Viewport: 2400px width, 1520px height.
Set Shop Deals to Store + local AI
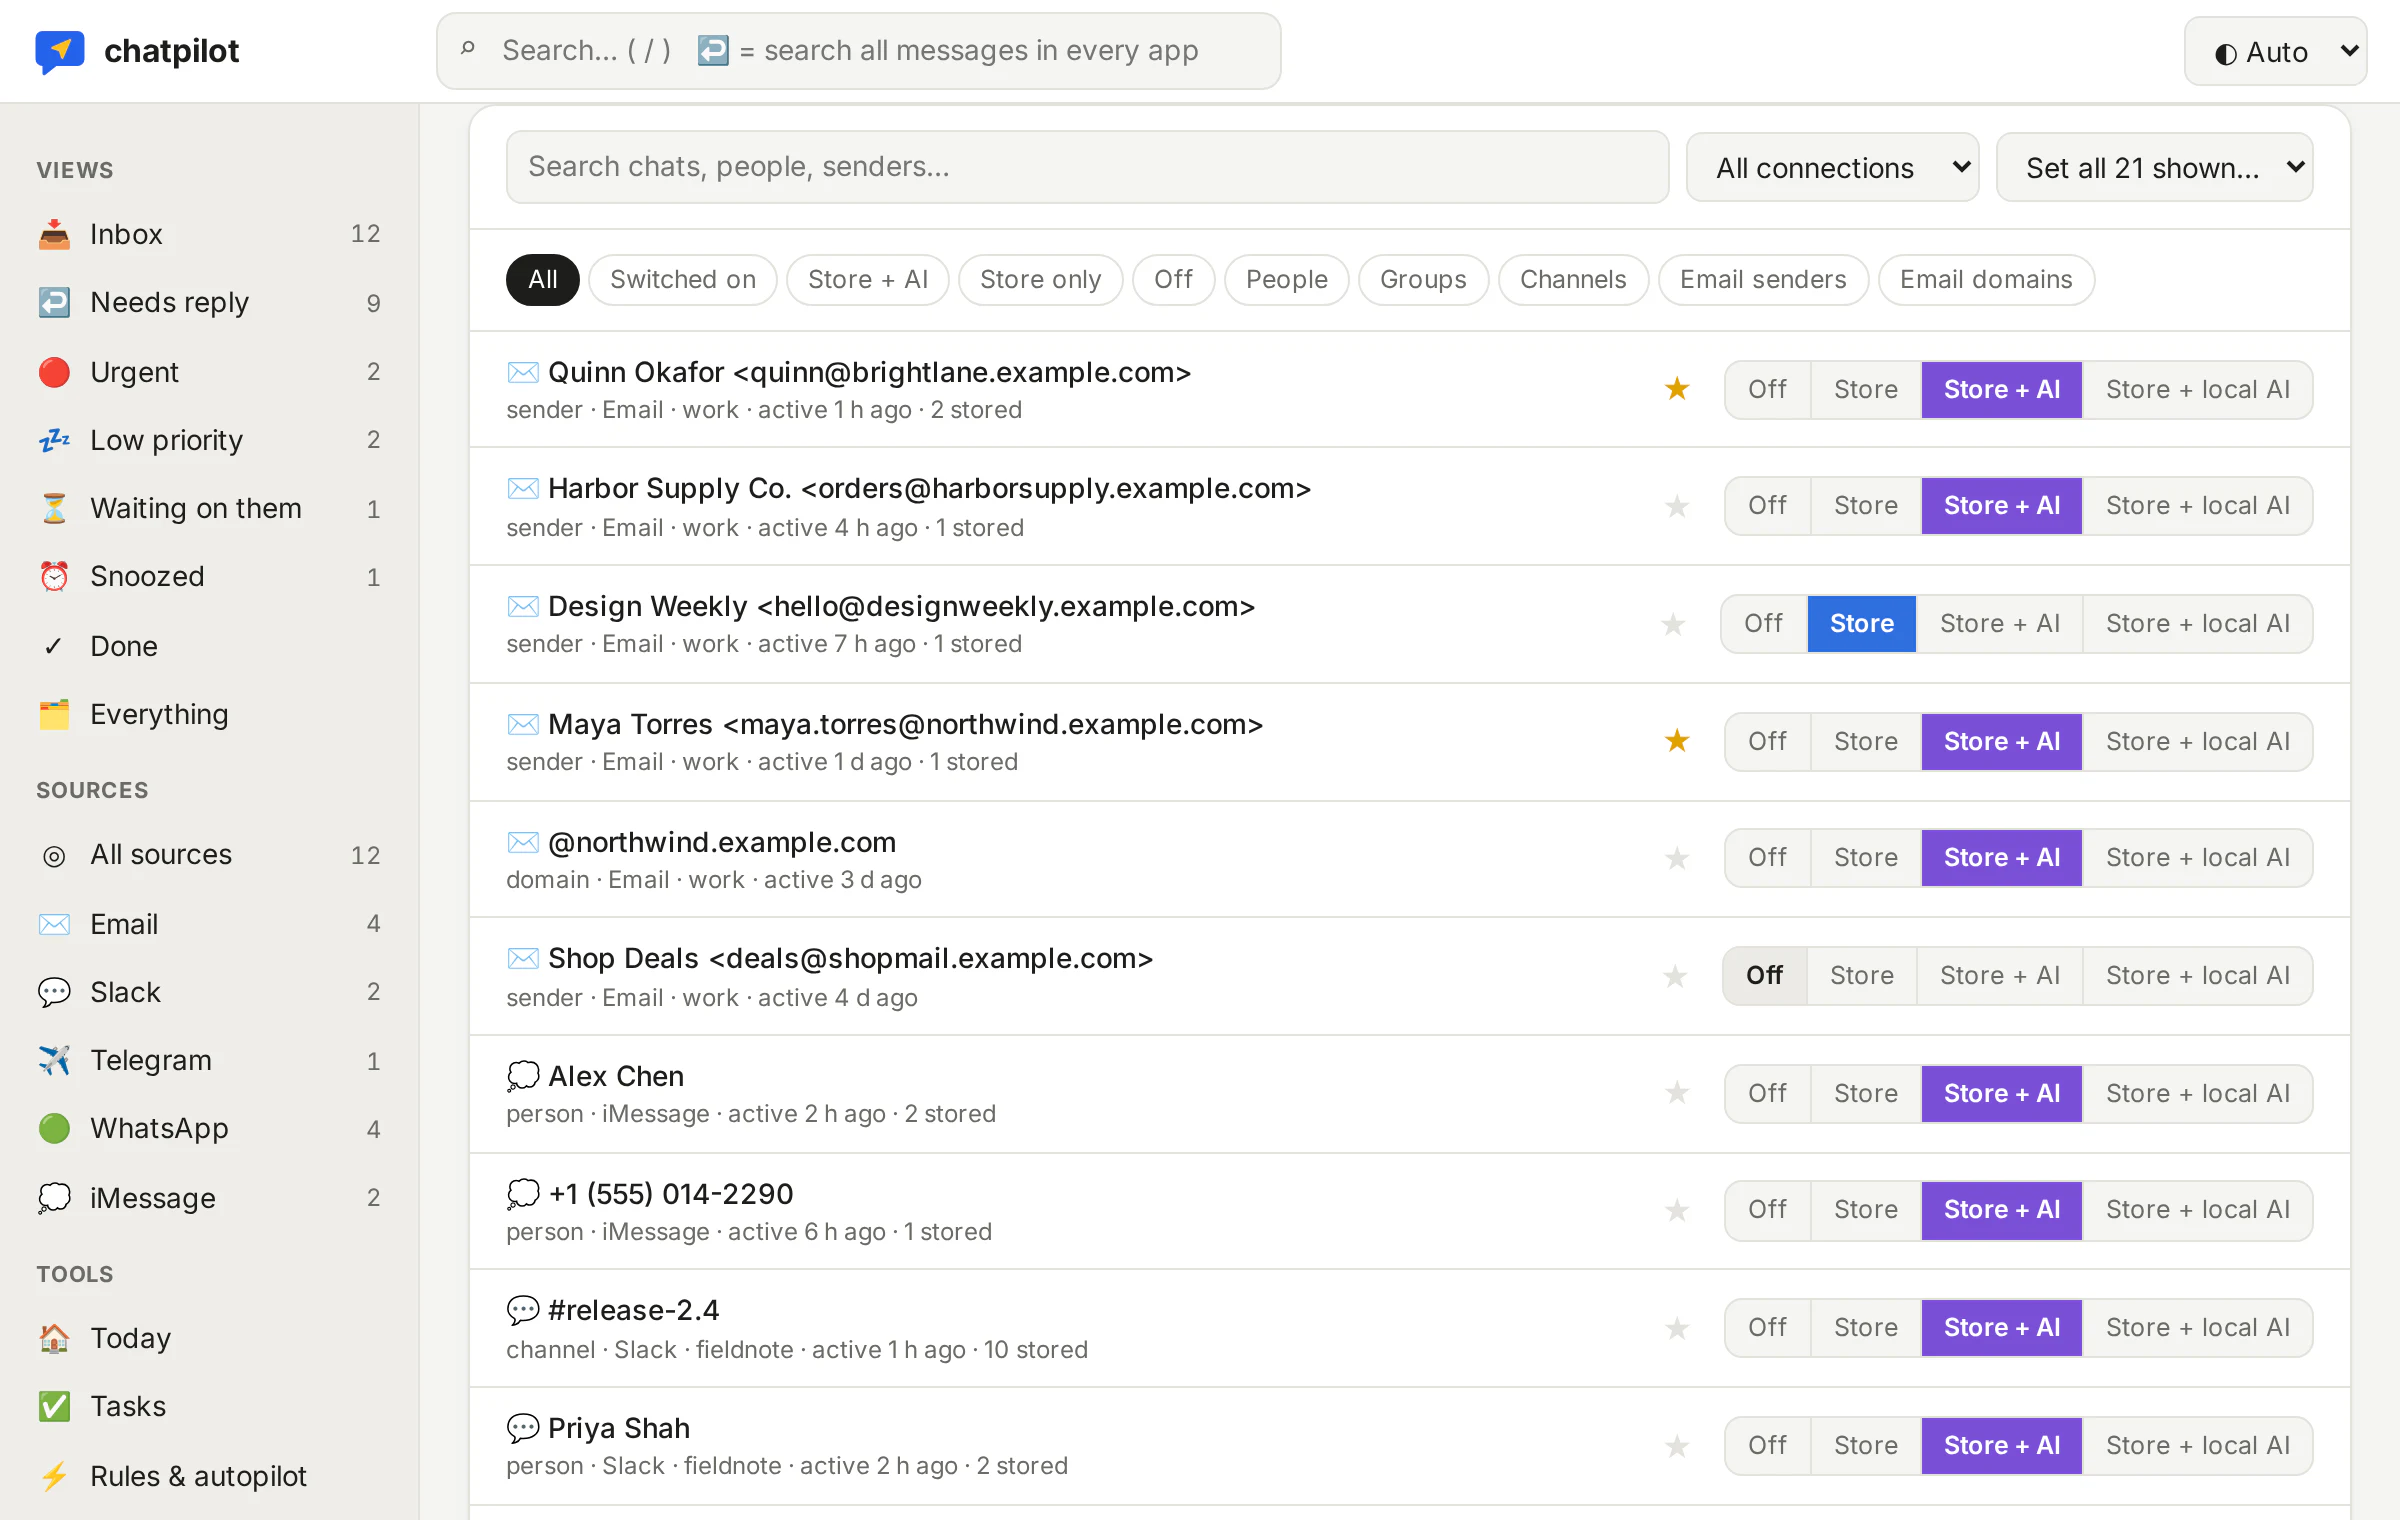tap(2197, 976)
